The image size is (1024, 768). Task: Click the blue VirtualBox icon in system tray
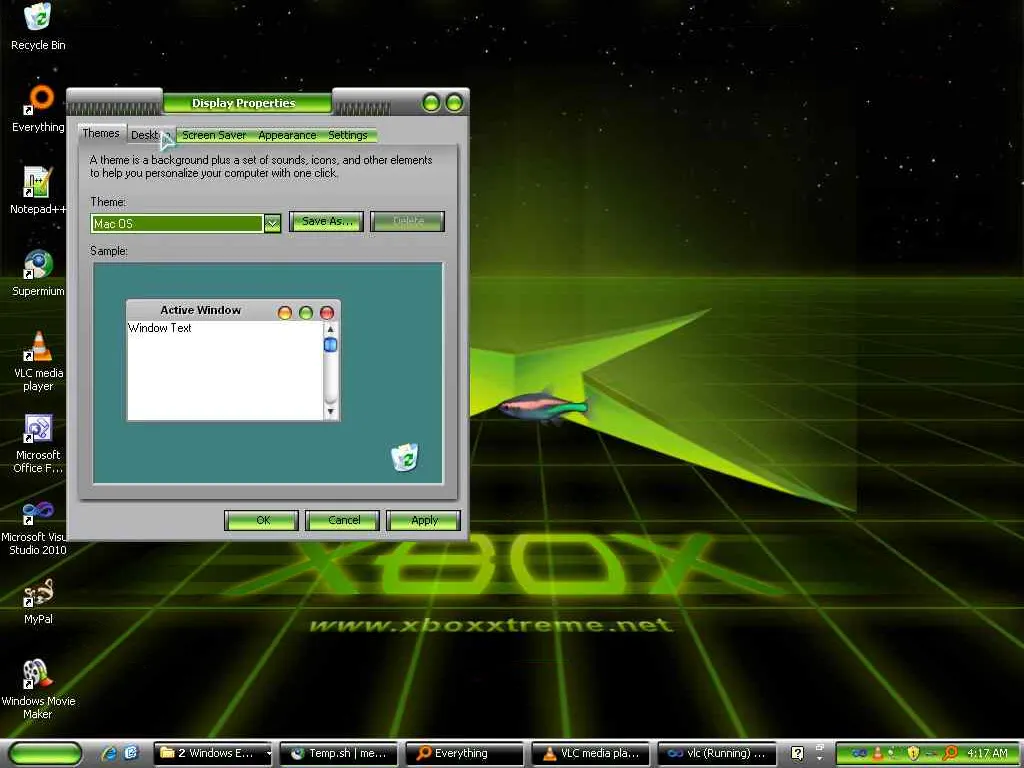tap(859, 753)
